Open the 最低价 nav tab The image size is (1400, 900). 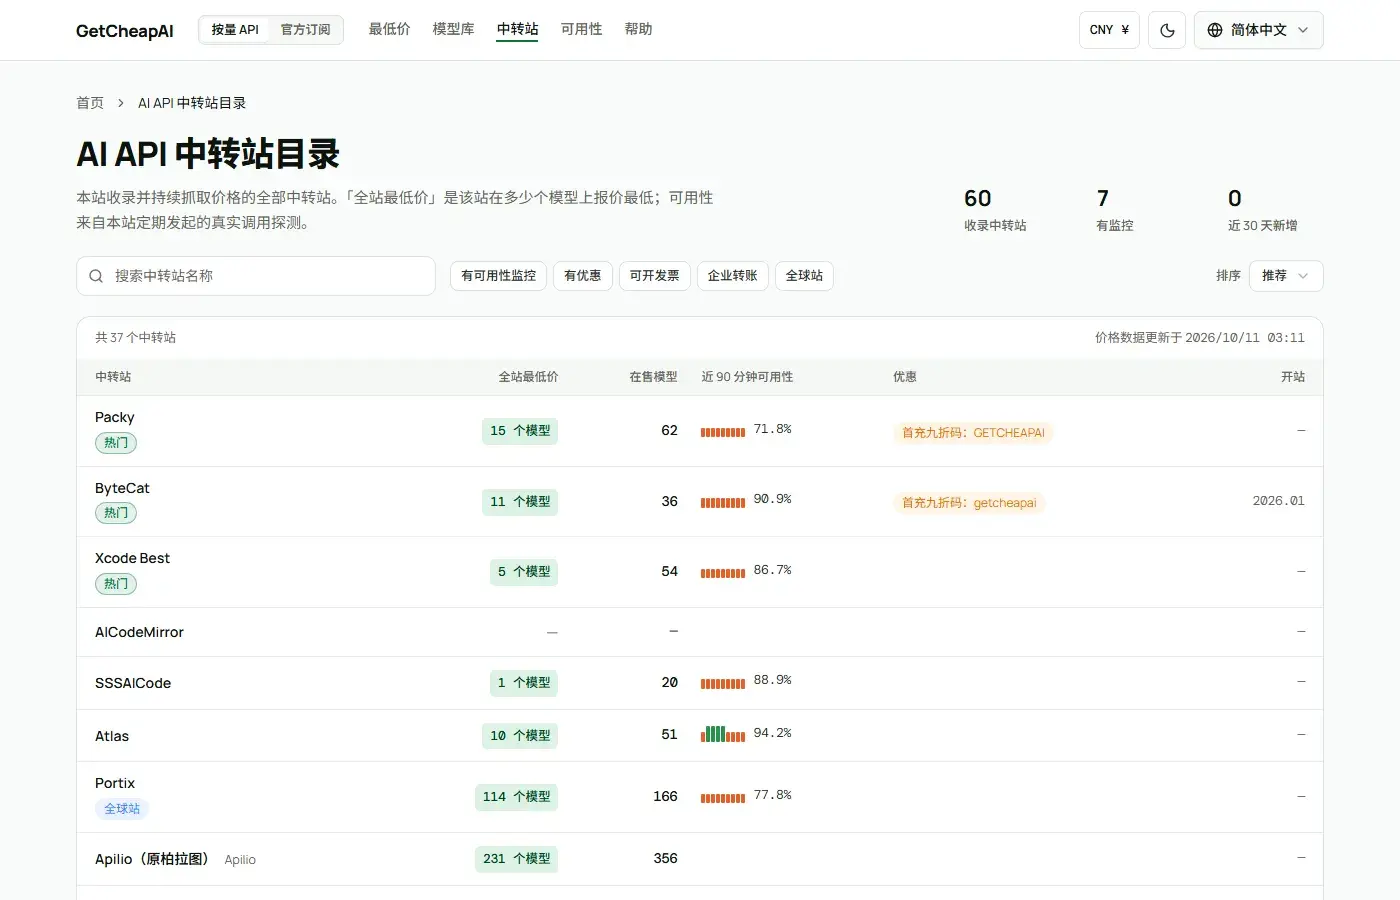coord(389,29)
